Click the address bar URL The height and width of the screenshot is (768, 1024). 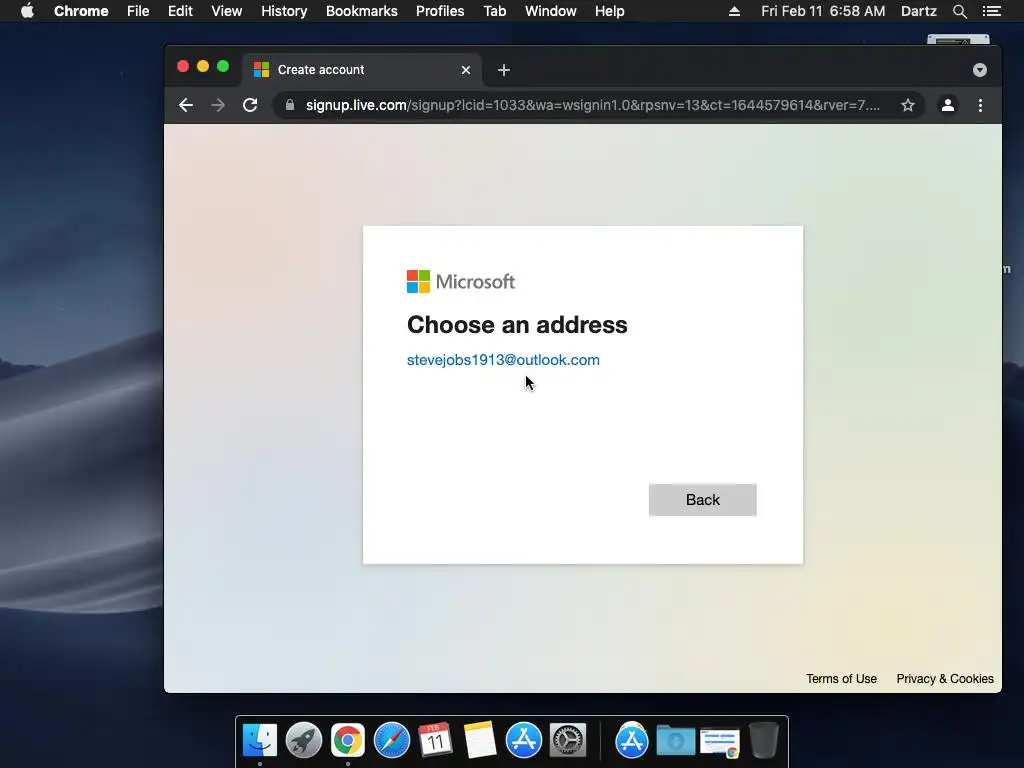point(592,105)
